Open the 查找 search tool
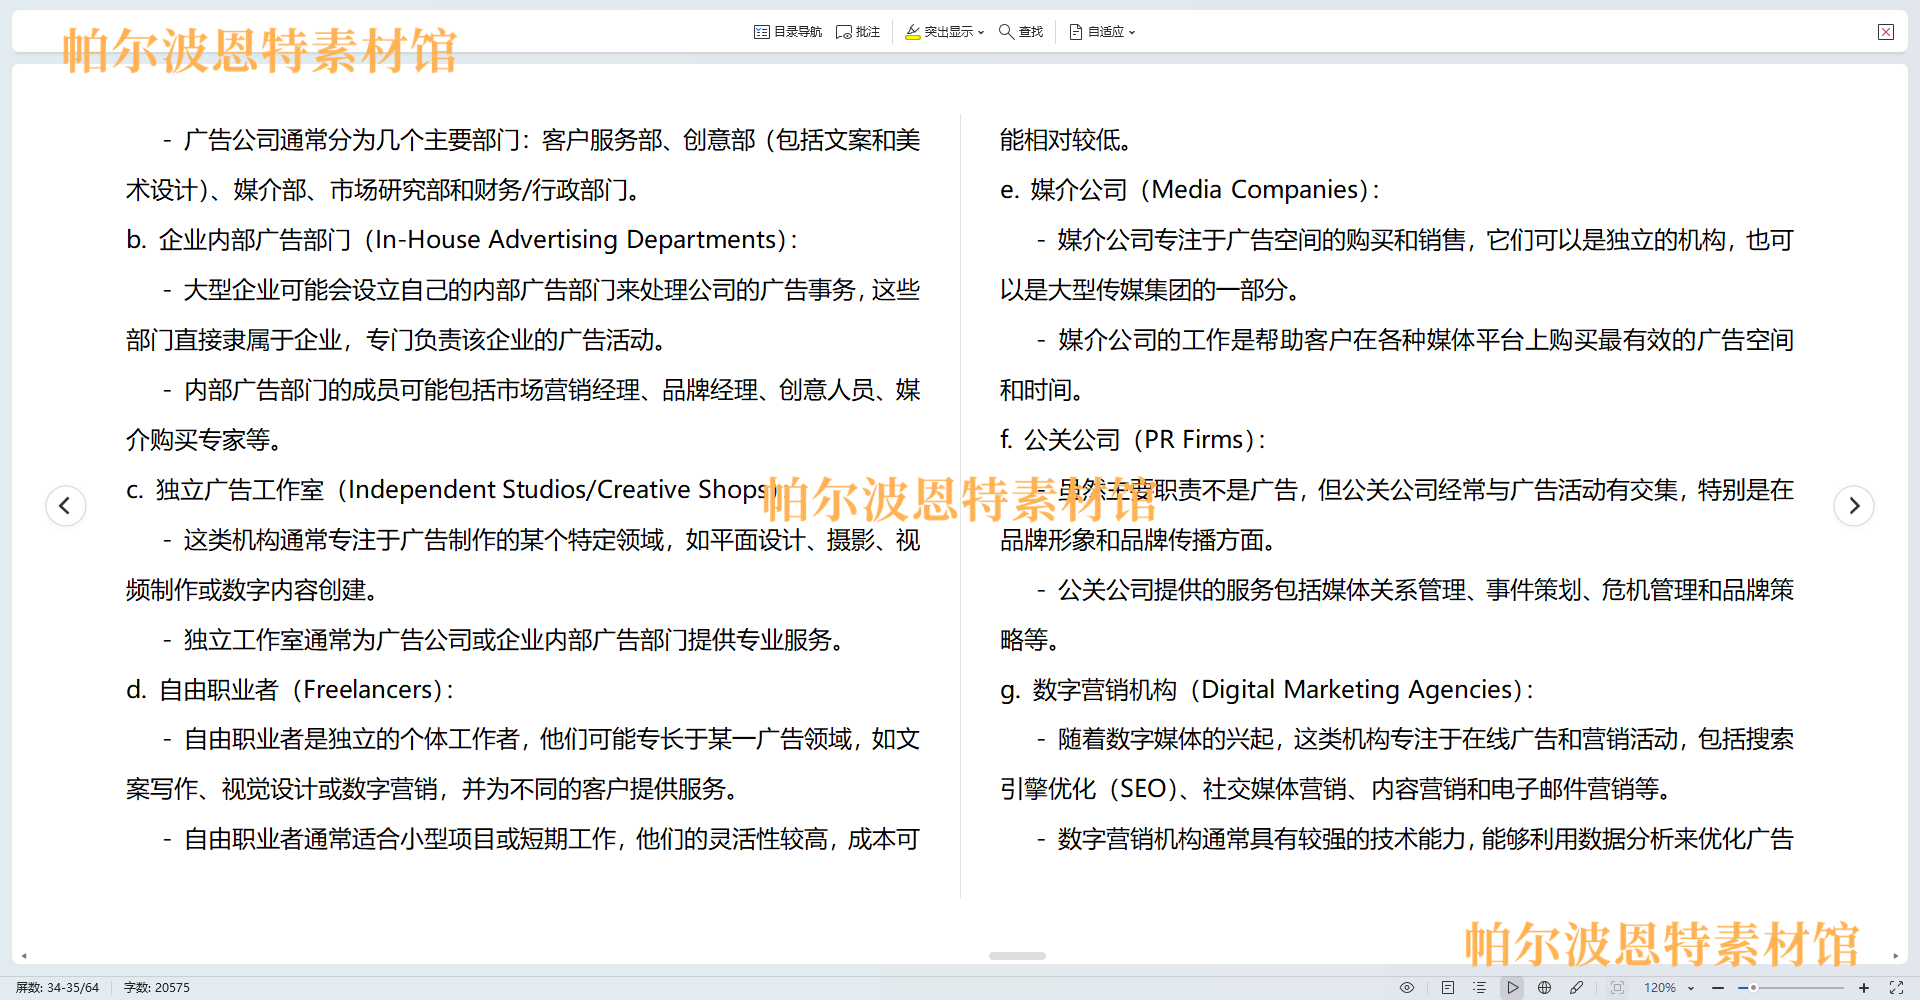The width and height of the screenshot is (1920, 1000). point(1021,32)
